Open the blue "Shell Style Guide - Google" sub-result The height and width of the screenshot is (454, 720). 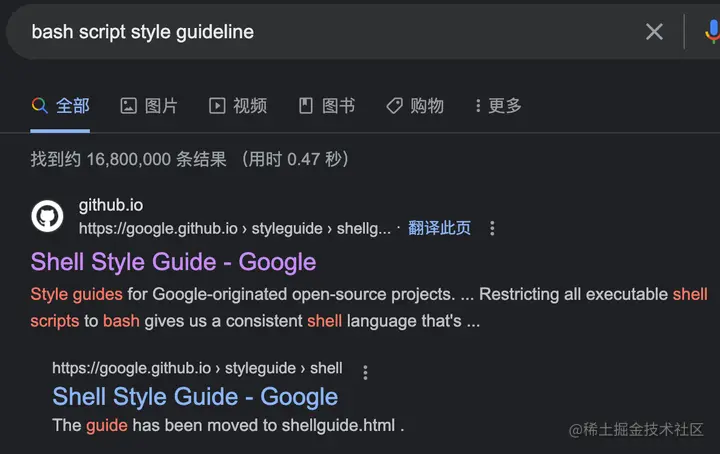pos(195,397)
